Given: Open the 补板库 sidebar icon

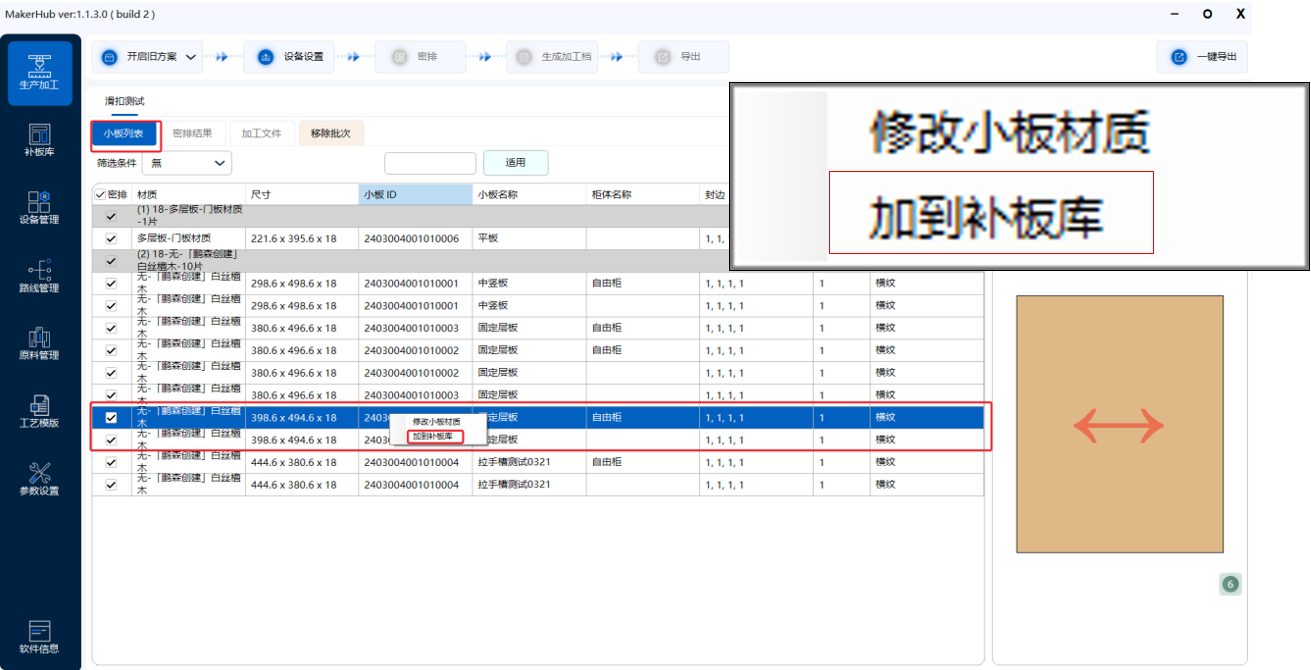Looking at the screenshot, I should point(40,140).
